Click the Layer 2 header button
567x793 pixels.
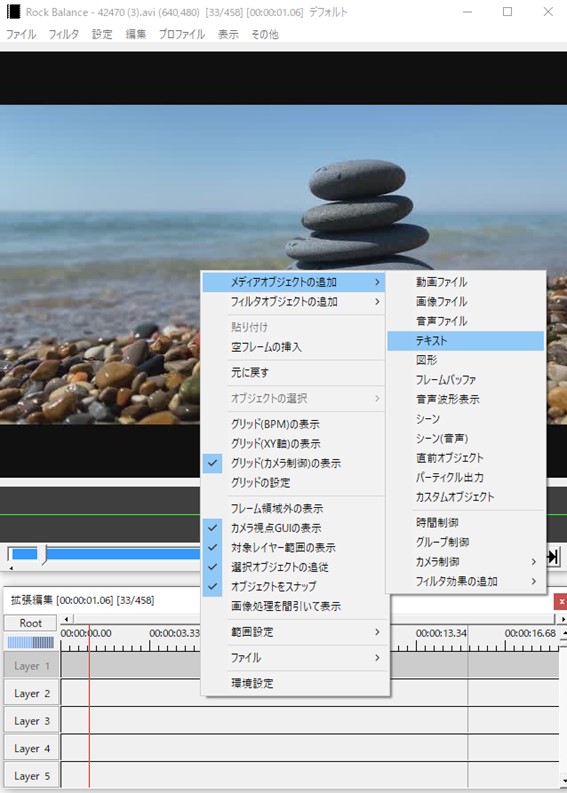(31, 693)
